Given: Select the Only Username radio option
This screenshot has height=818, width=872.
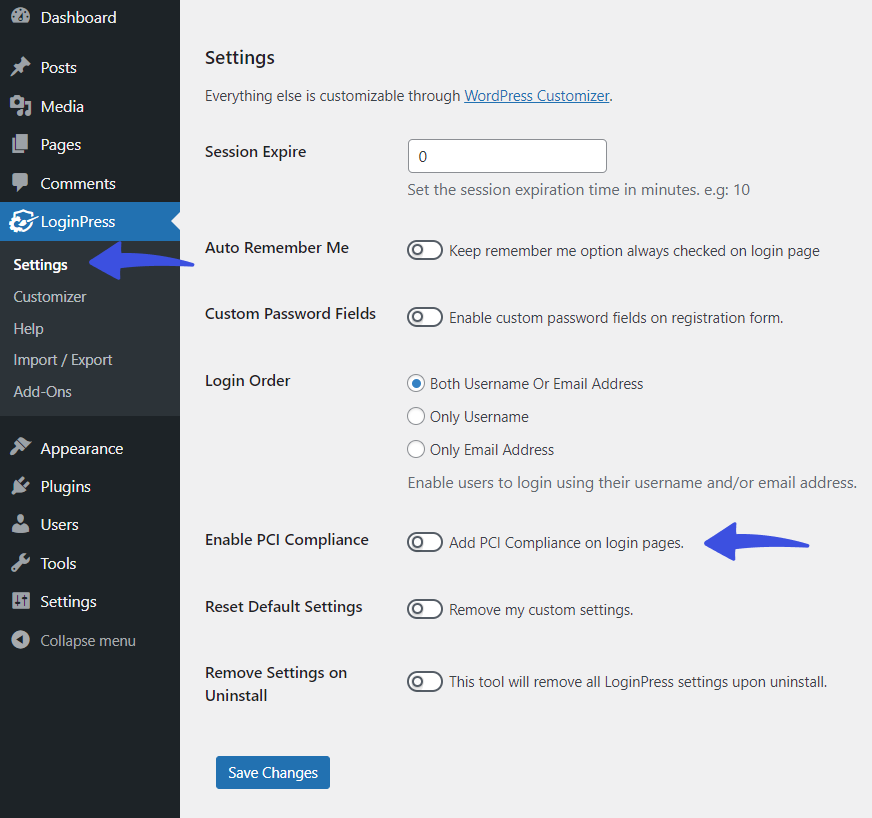Looking at the screenshot, I should coord(416,416).
